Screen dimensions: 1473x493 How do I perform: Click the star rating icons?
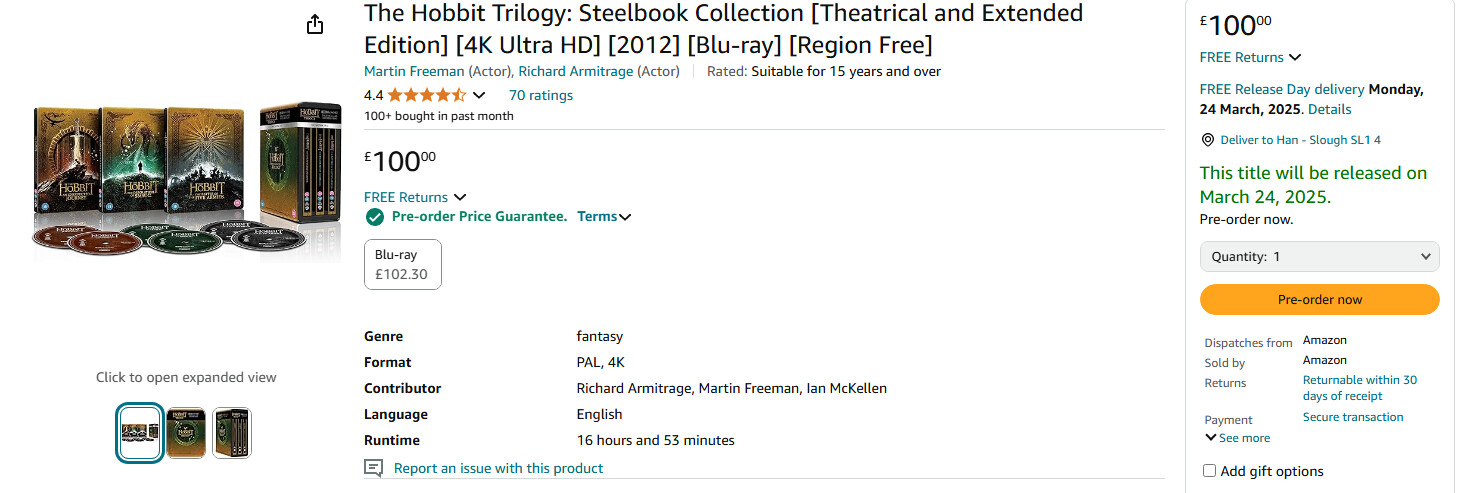[x=426, y=96]
